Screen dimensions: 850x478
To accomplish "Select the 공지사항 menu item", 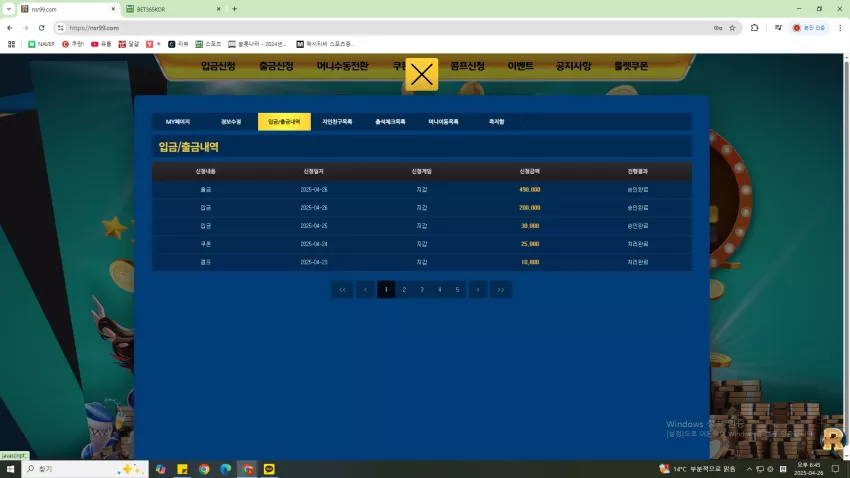I will point(573,66).
